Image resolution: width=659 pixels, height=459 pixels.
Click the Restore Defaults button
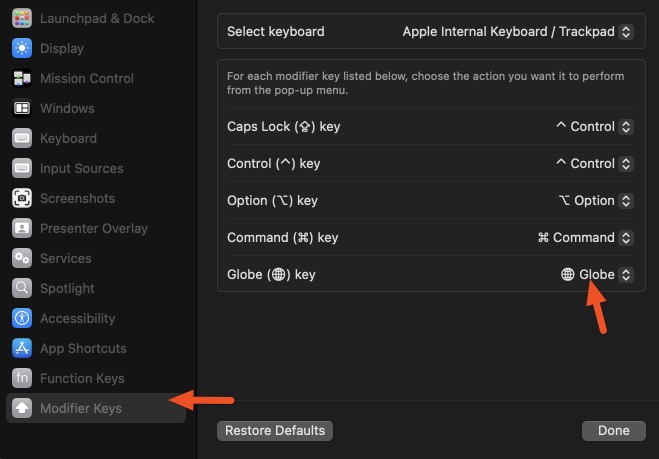275,430
